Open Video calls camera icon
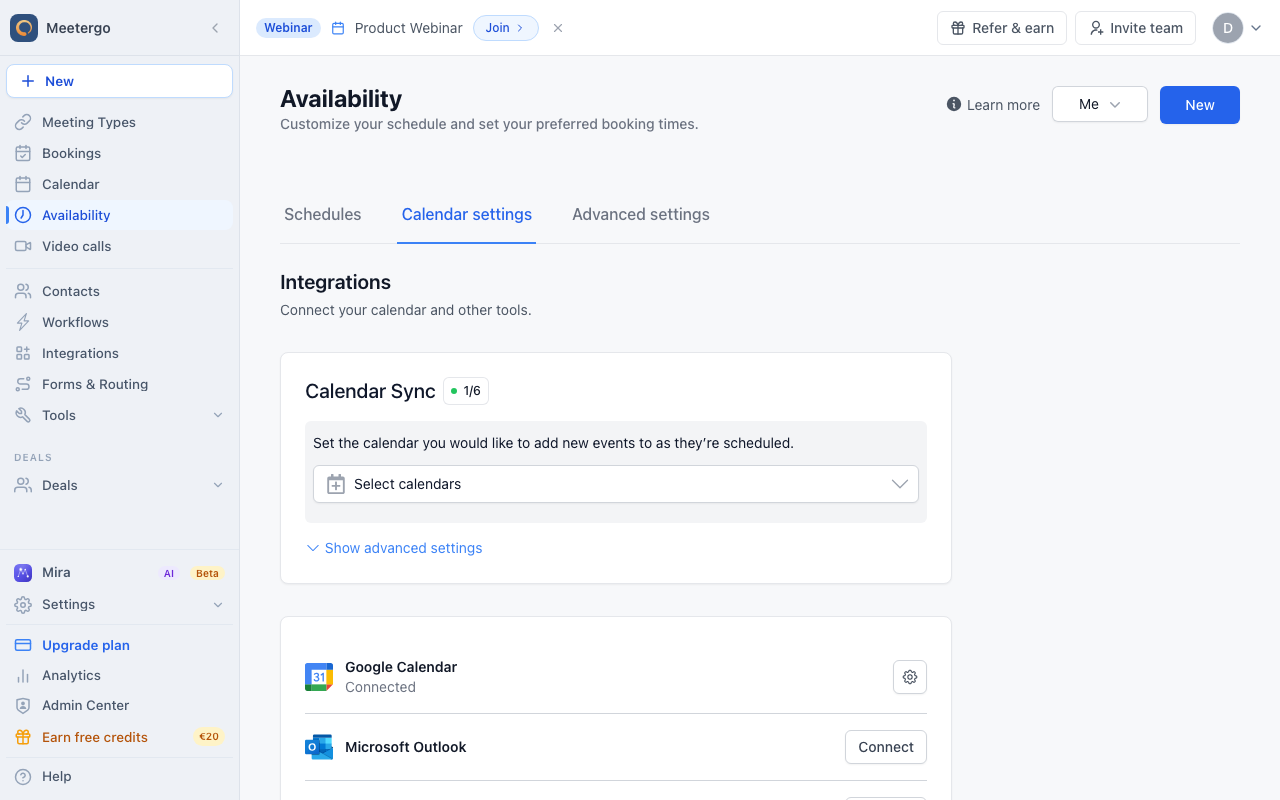The height and width of the screenshot is (800, 1280). 23,246
